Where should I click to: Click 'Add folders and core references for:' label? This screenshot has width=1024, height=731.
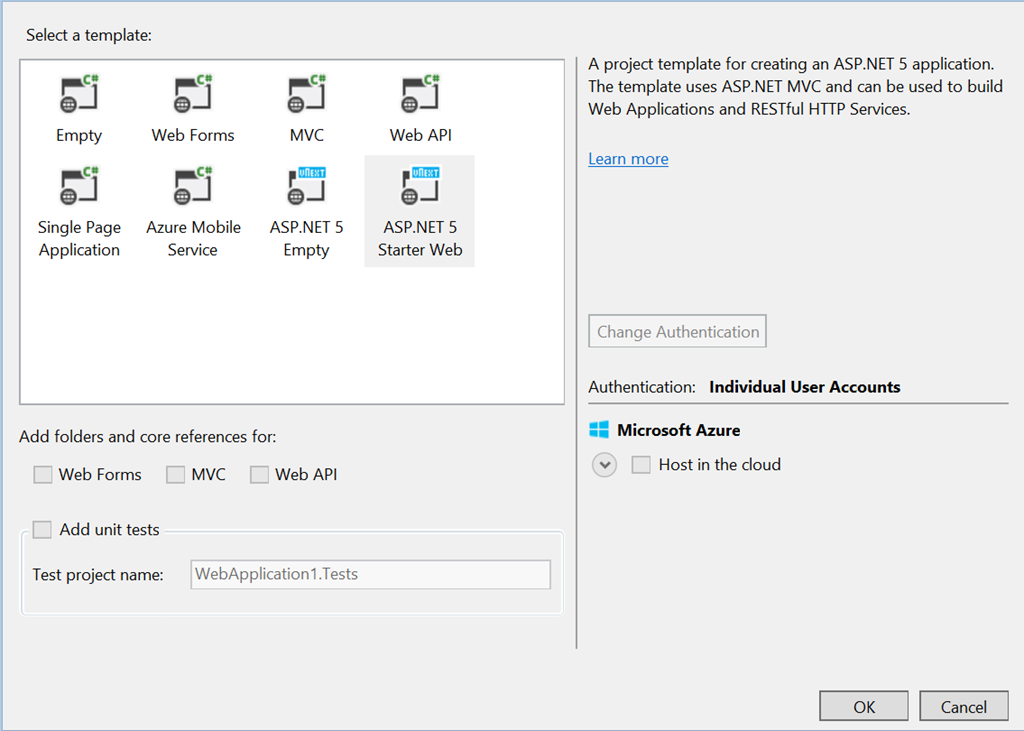[148, 436]
